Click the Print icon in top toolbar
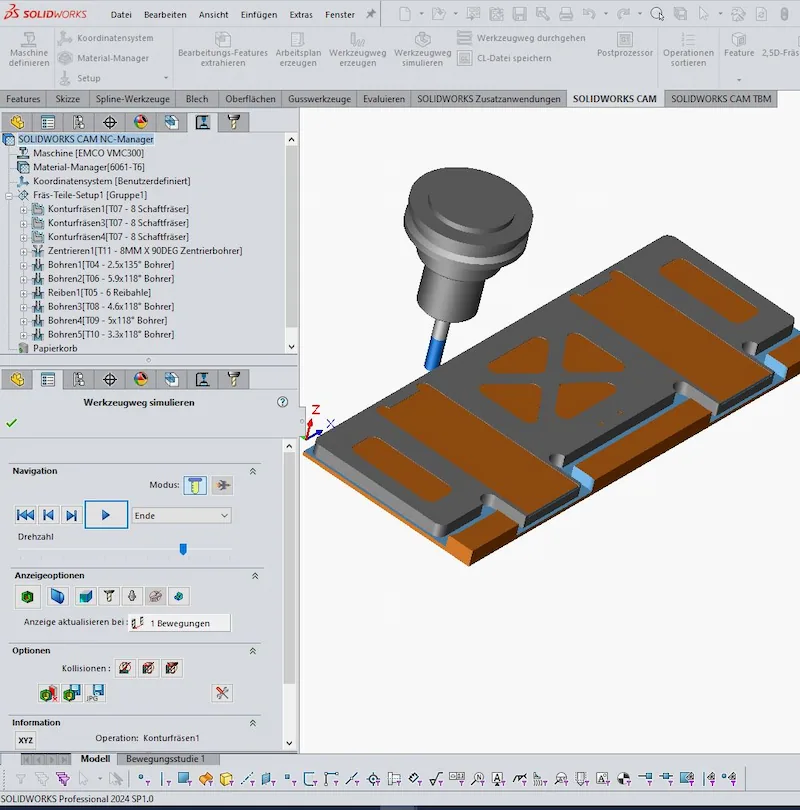 [566, 14]
